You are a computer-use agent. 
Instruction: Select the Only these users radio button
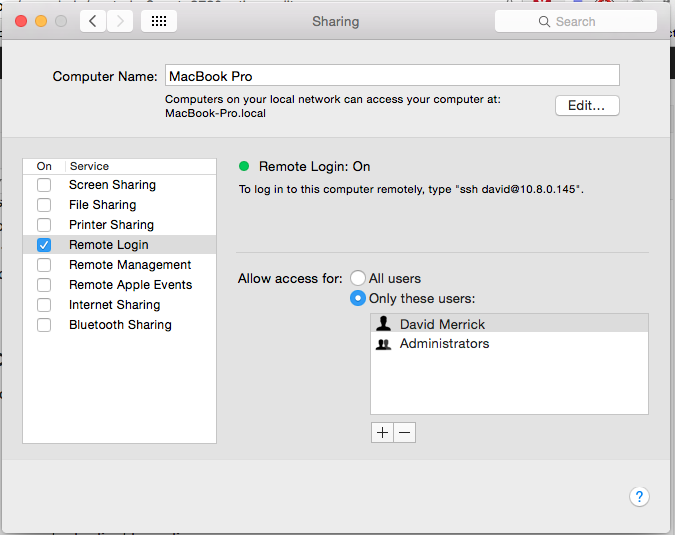point(358,298)
